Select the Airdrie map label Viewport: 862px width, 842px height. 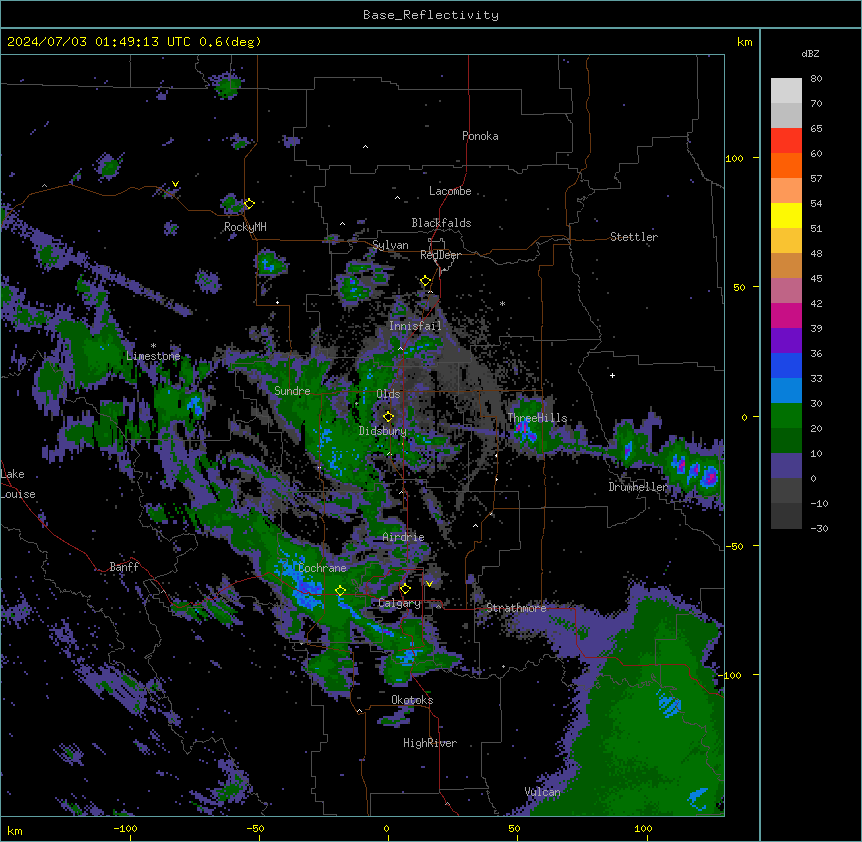click(404, 537)
